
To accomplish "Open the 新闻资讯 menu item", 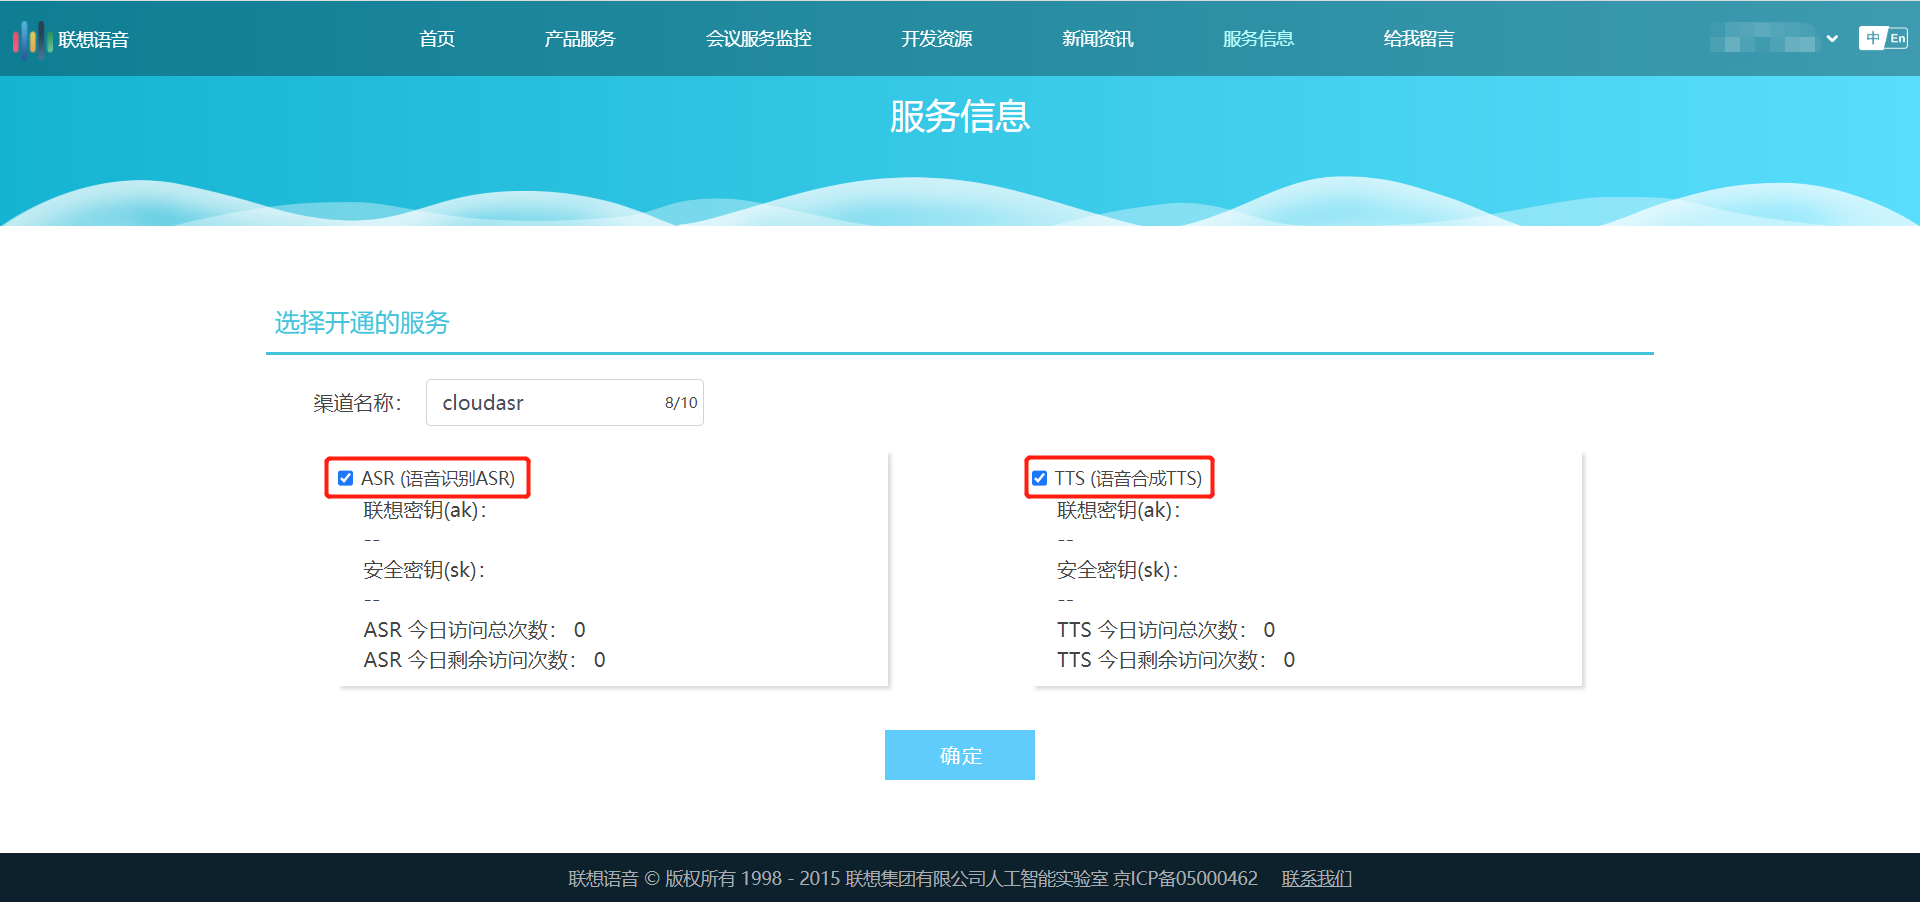I will pos(1098,39).
